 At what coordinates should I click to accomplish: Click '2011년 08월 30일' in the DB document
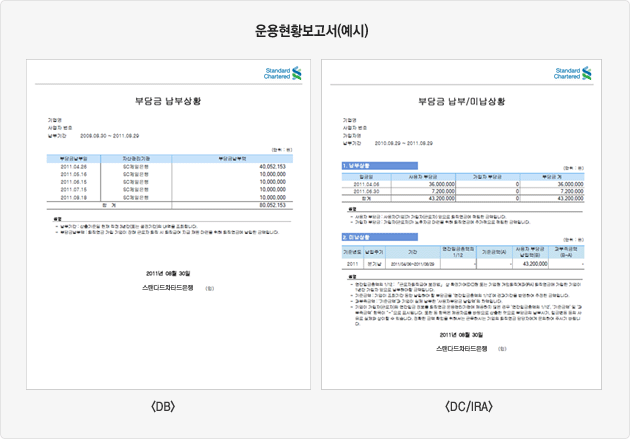pyautogui.click(x=168, y=274)
